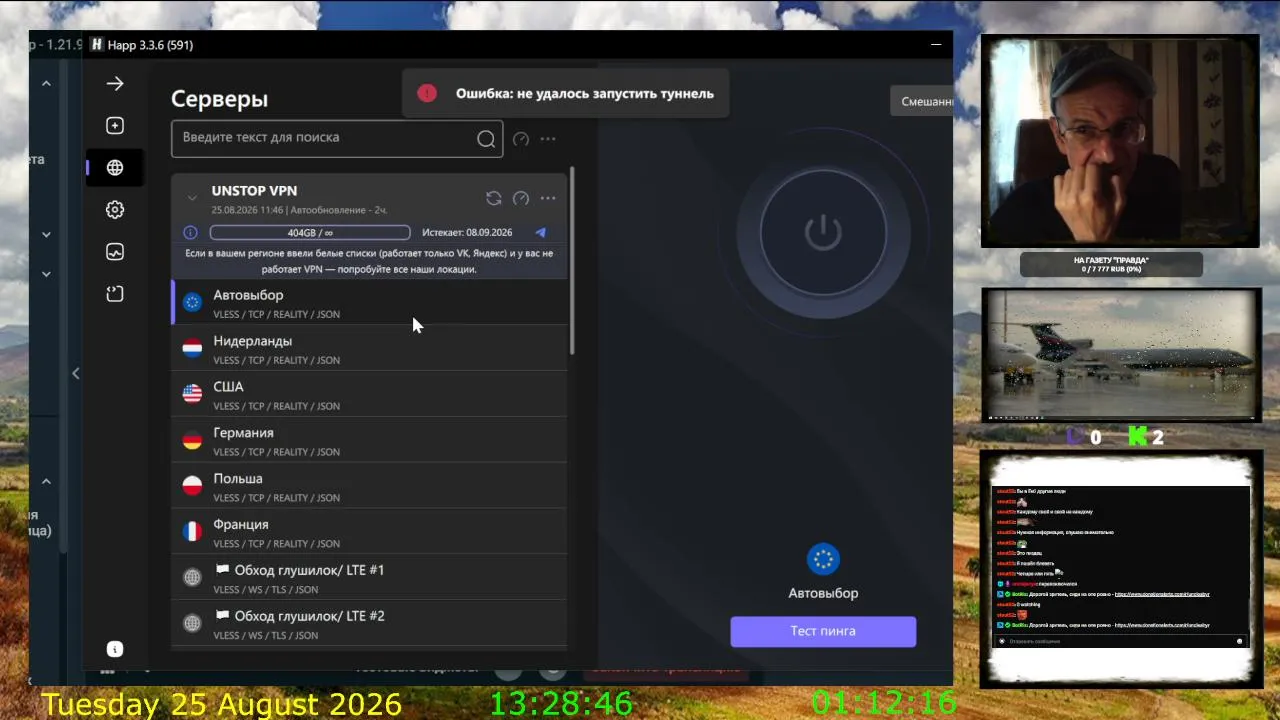Run ping test icon beside search field
Viewport: 1280px width, 720px height.
tap(521, 139)
